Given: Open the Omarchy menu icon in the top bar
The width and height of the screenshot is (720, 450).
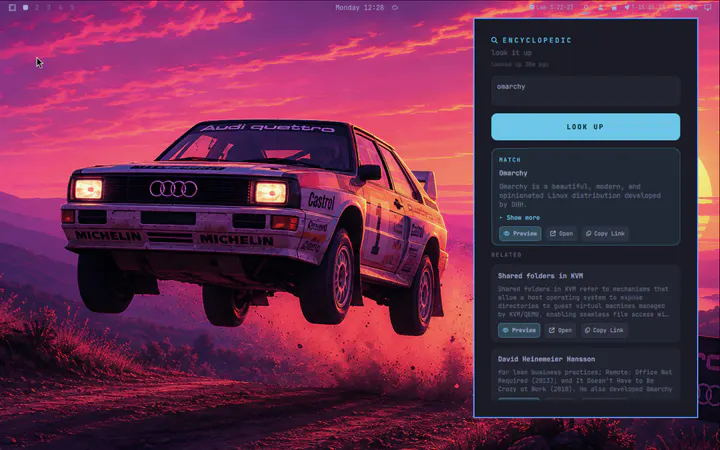Looking at the screenshot, I should tap(12, 7).
